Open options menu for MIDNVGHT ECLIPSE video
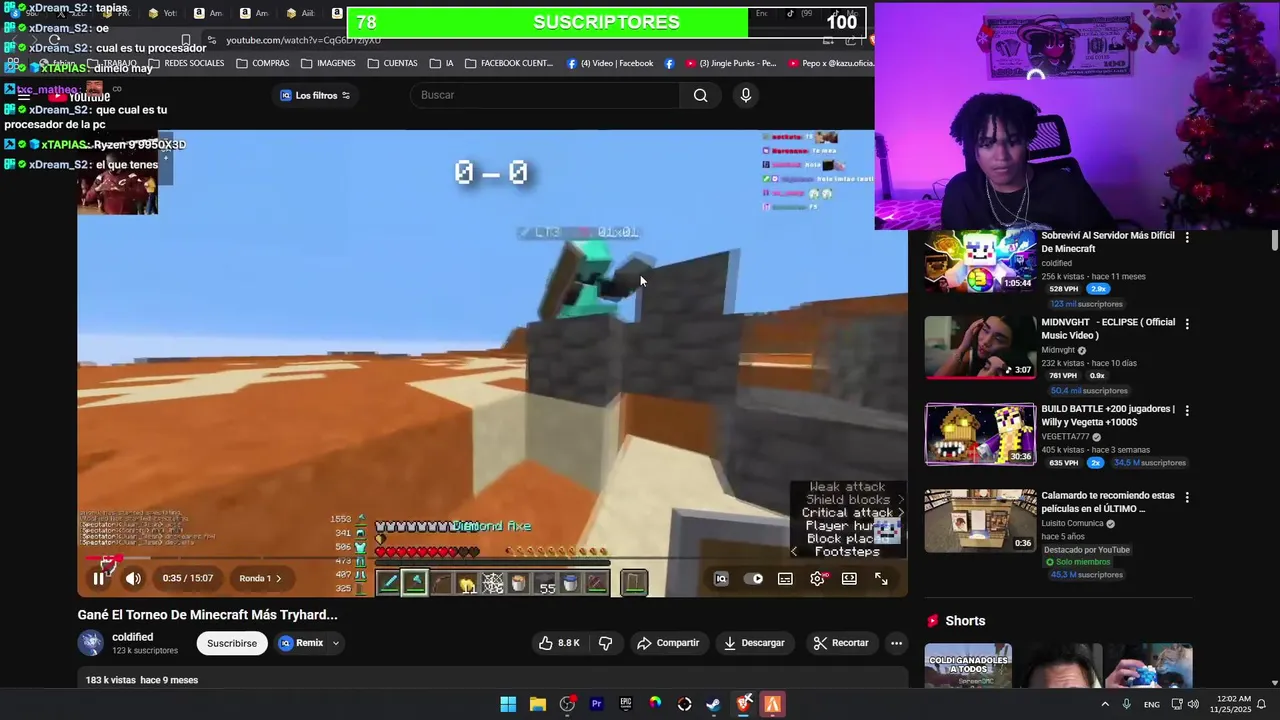The image size is (1280, 720). click(1187, 324)
